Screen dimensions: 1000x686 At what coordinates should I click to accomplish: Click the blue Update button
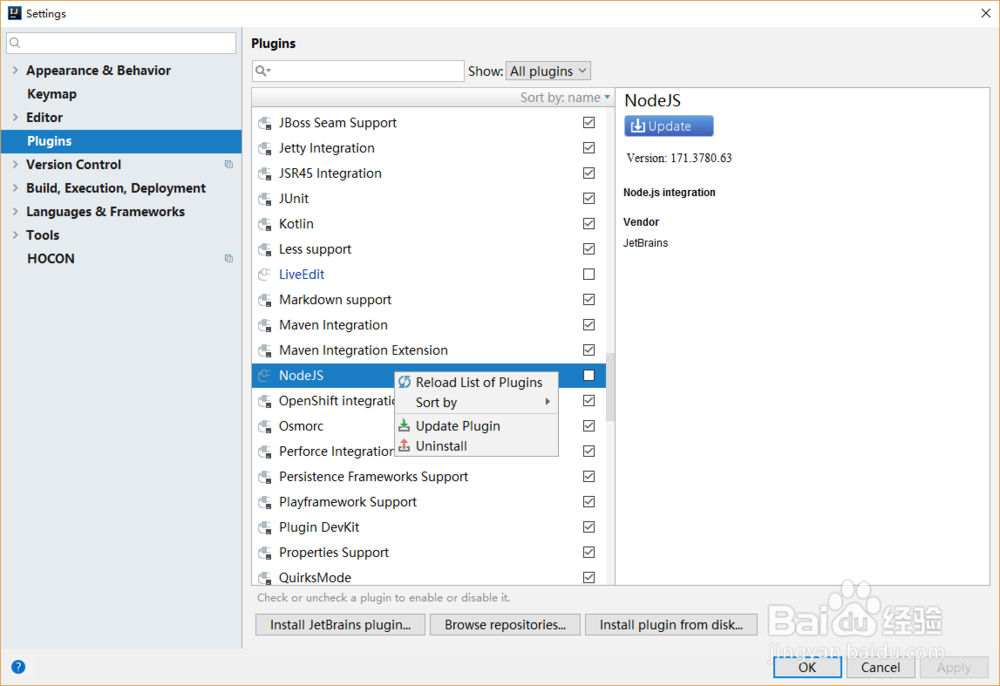[668, 126]
